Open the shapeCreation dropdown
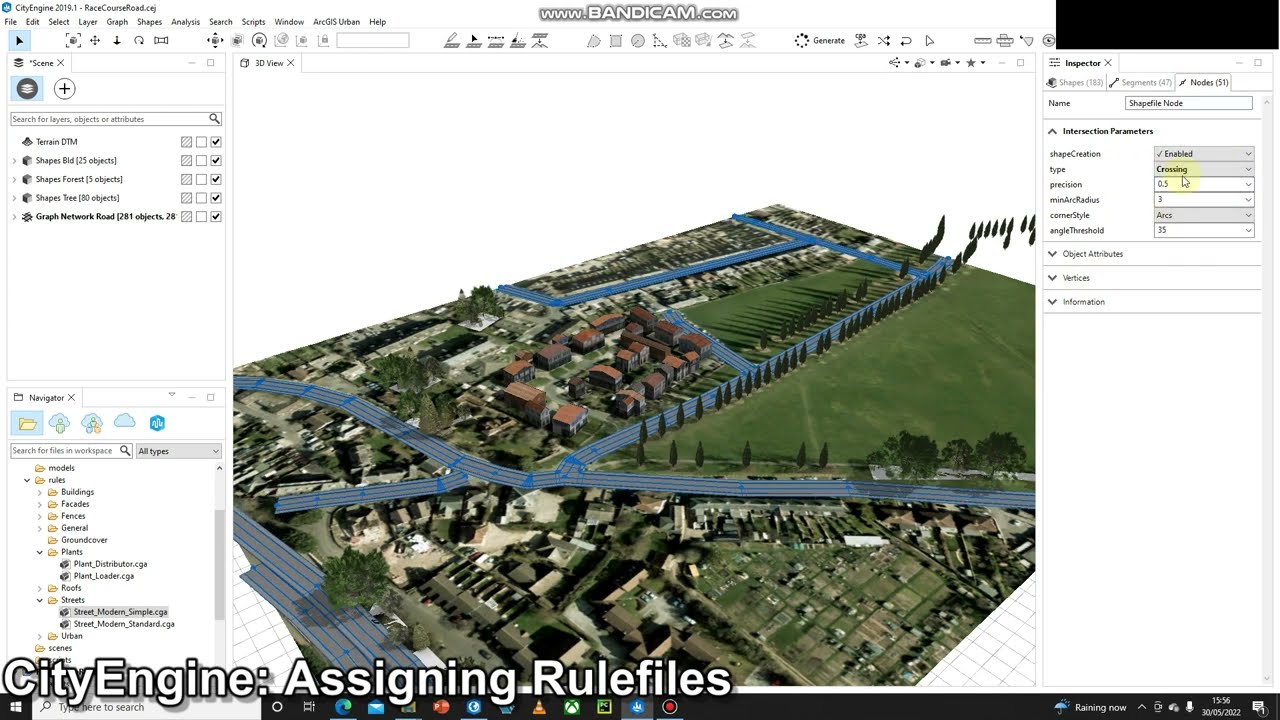This screenshot has height=720, width=1280. [1204, 154]
